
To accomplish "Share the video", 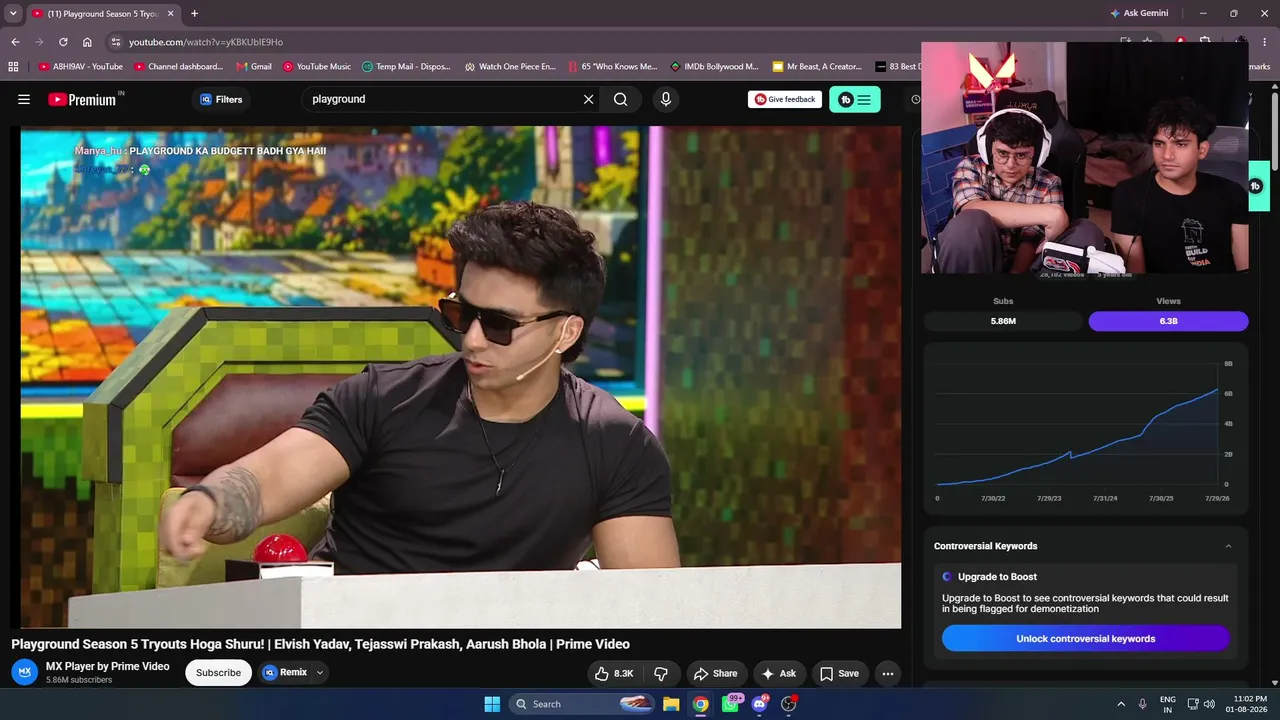I will [715, 674].
